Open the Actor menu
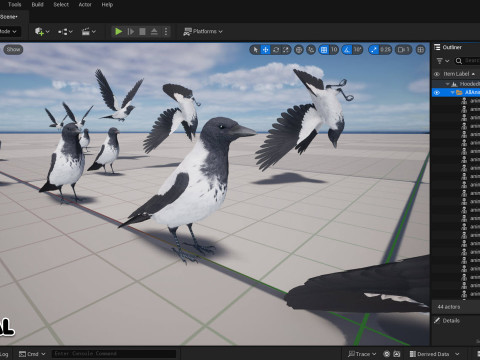 [x=85, y=5]
